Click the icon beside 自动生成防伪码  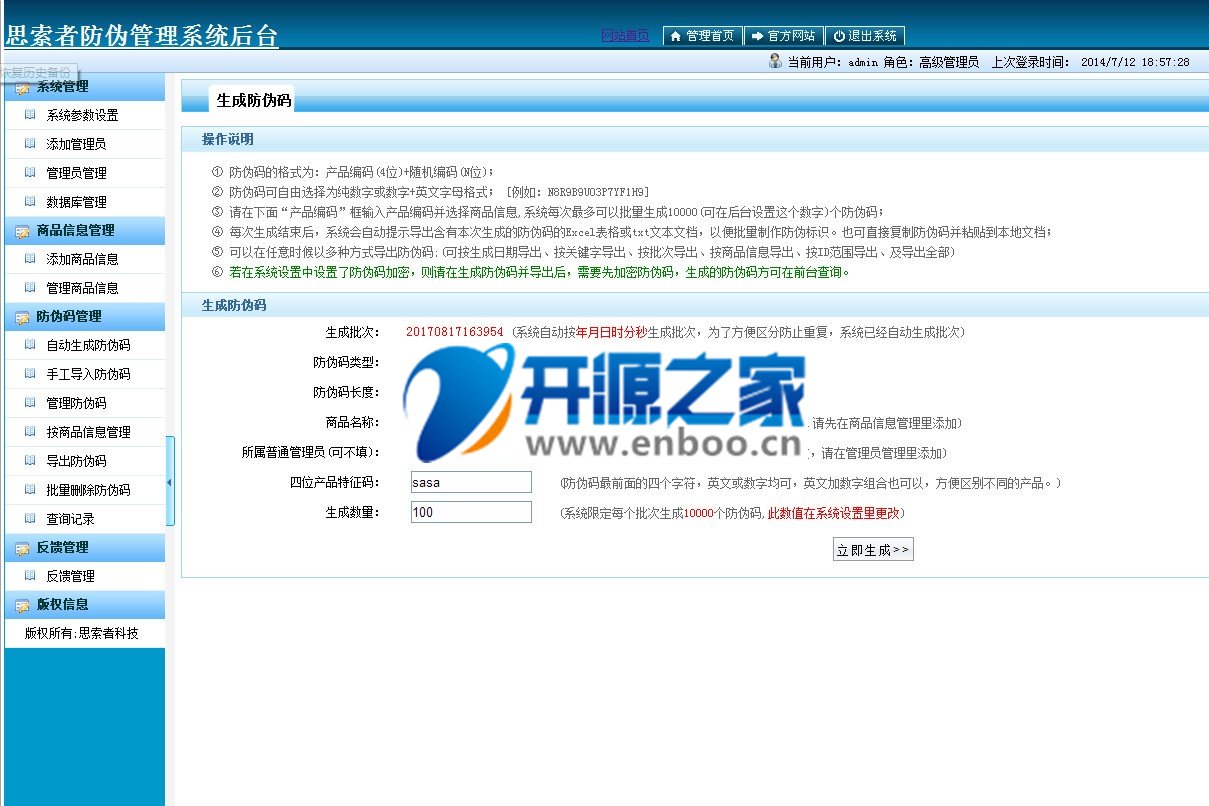coord(30,345)
